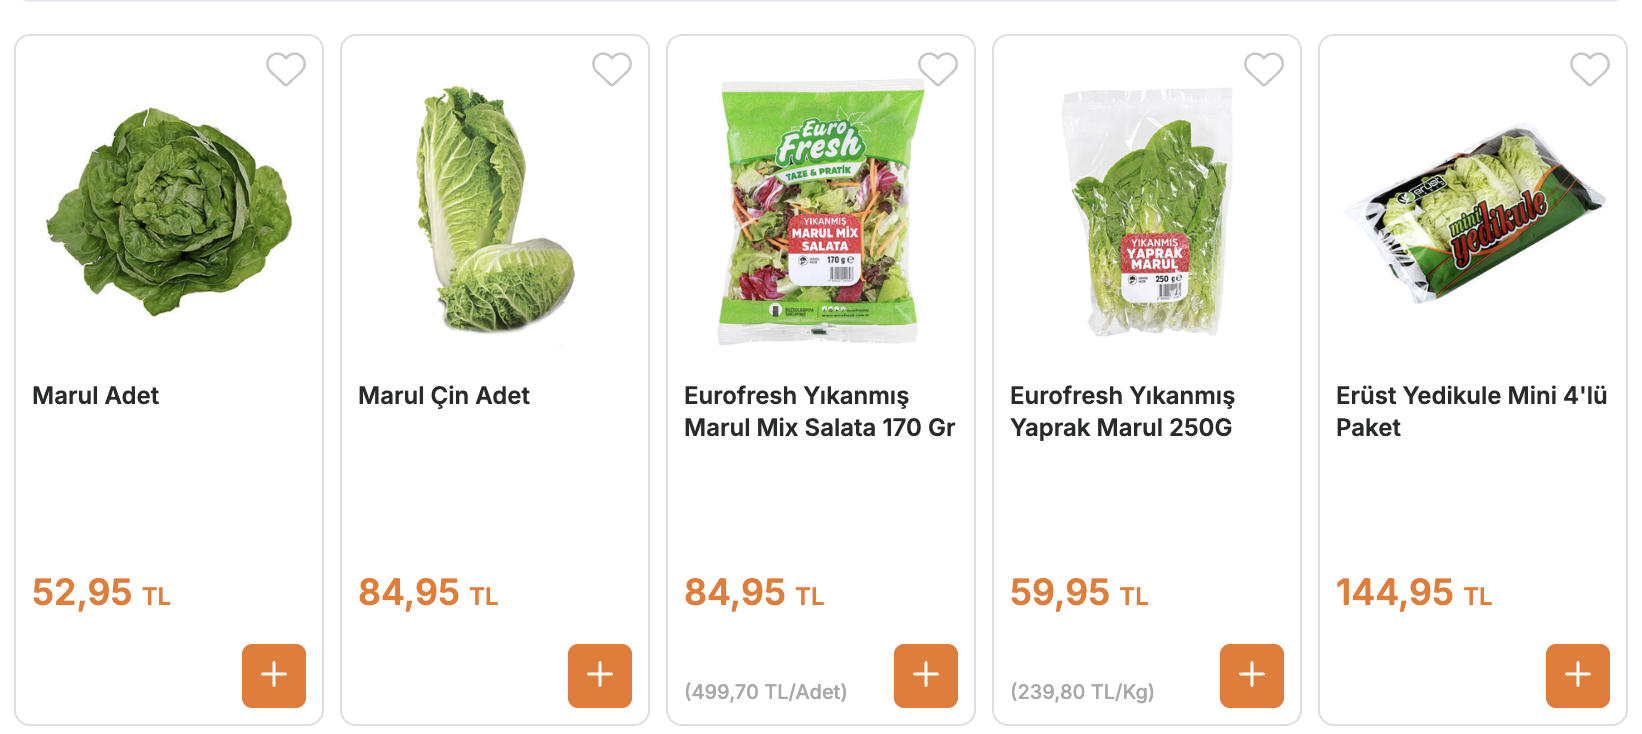Screen dimensions: 1642x734
Task: Add Marul Çin Adet to cart
Action: [600, 676]
